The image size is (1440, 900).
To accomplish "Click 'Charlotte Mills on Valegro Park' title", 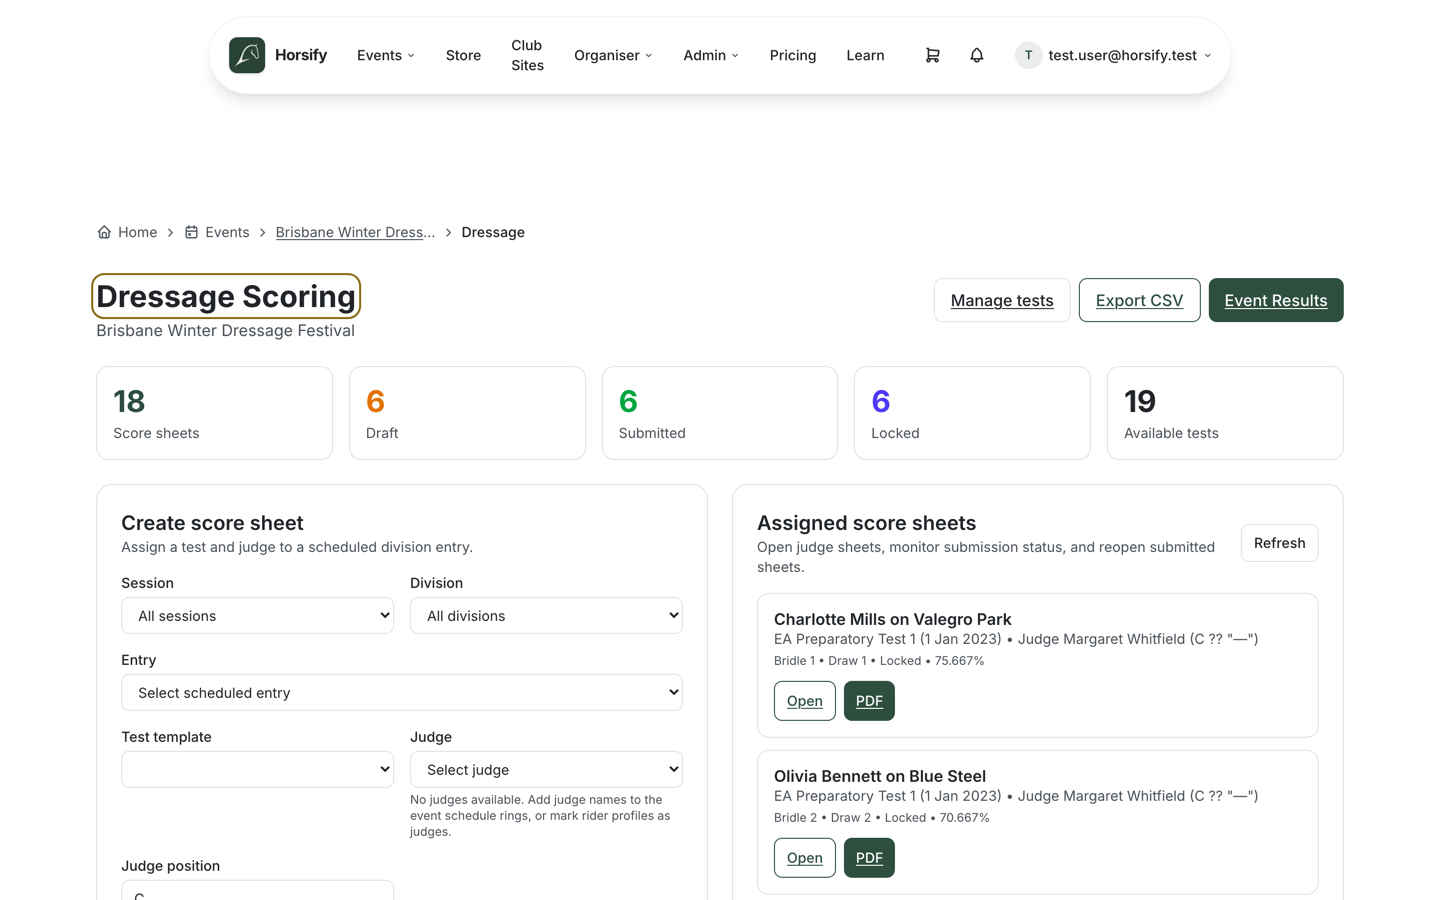I will coord(893,619).
